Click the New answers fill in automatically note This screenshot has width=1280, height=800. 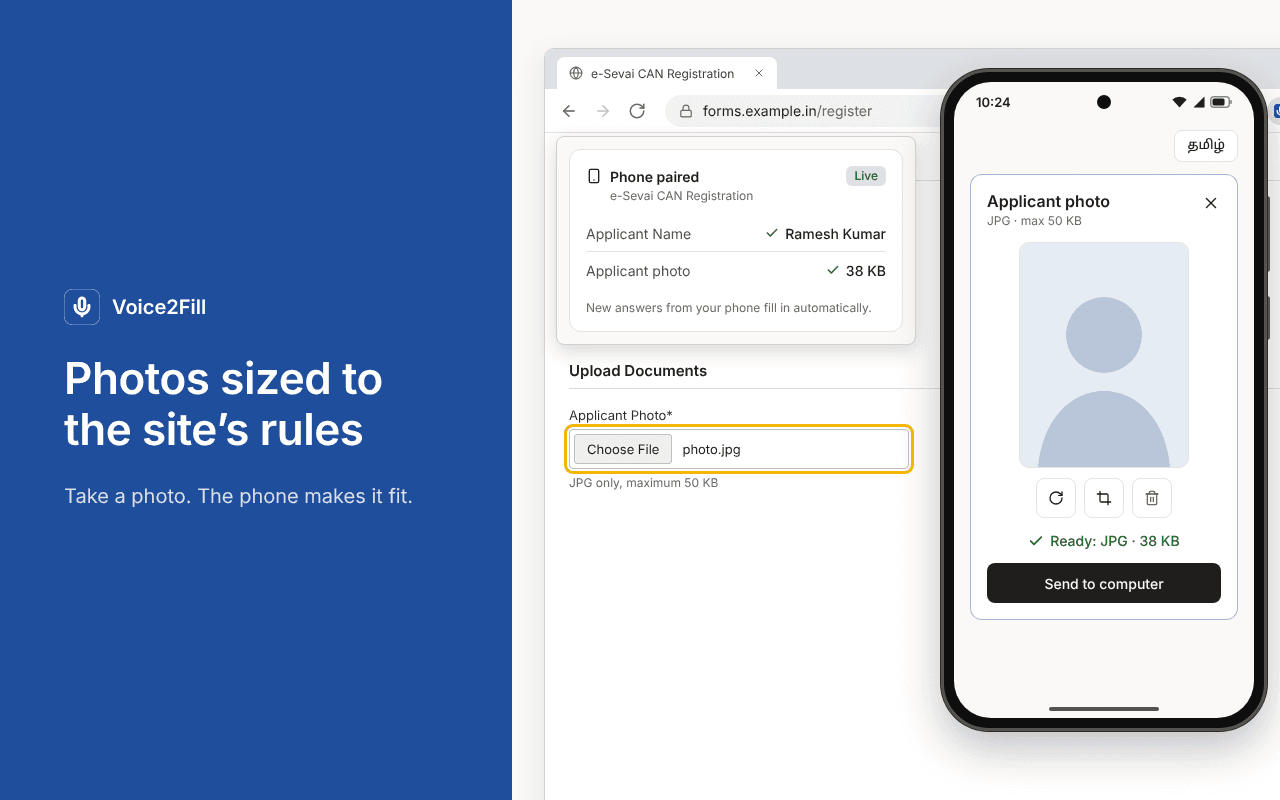728,308
